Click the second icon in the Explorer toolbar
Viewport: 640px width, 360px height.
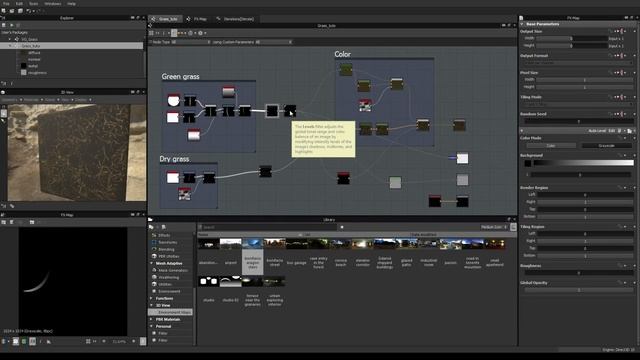[x=11, y=25]
